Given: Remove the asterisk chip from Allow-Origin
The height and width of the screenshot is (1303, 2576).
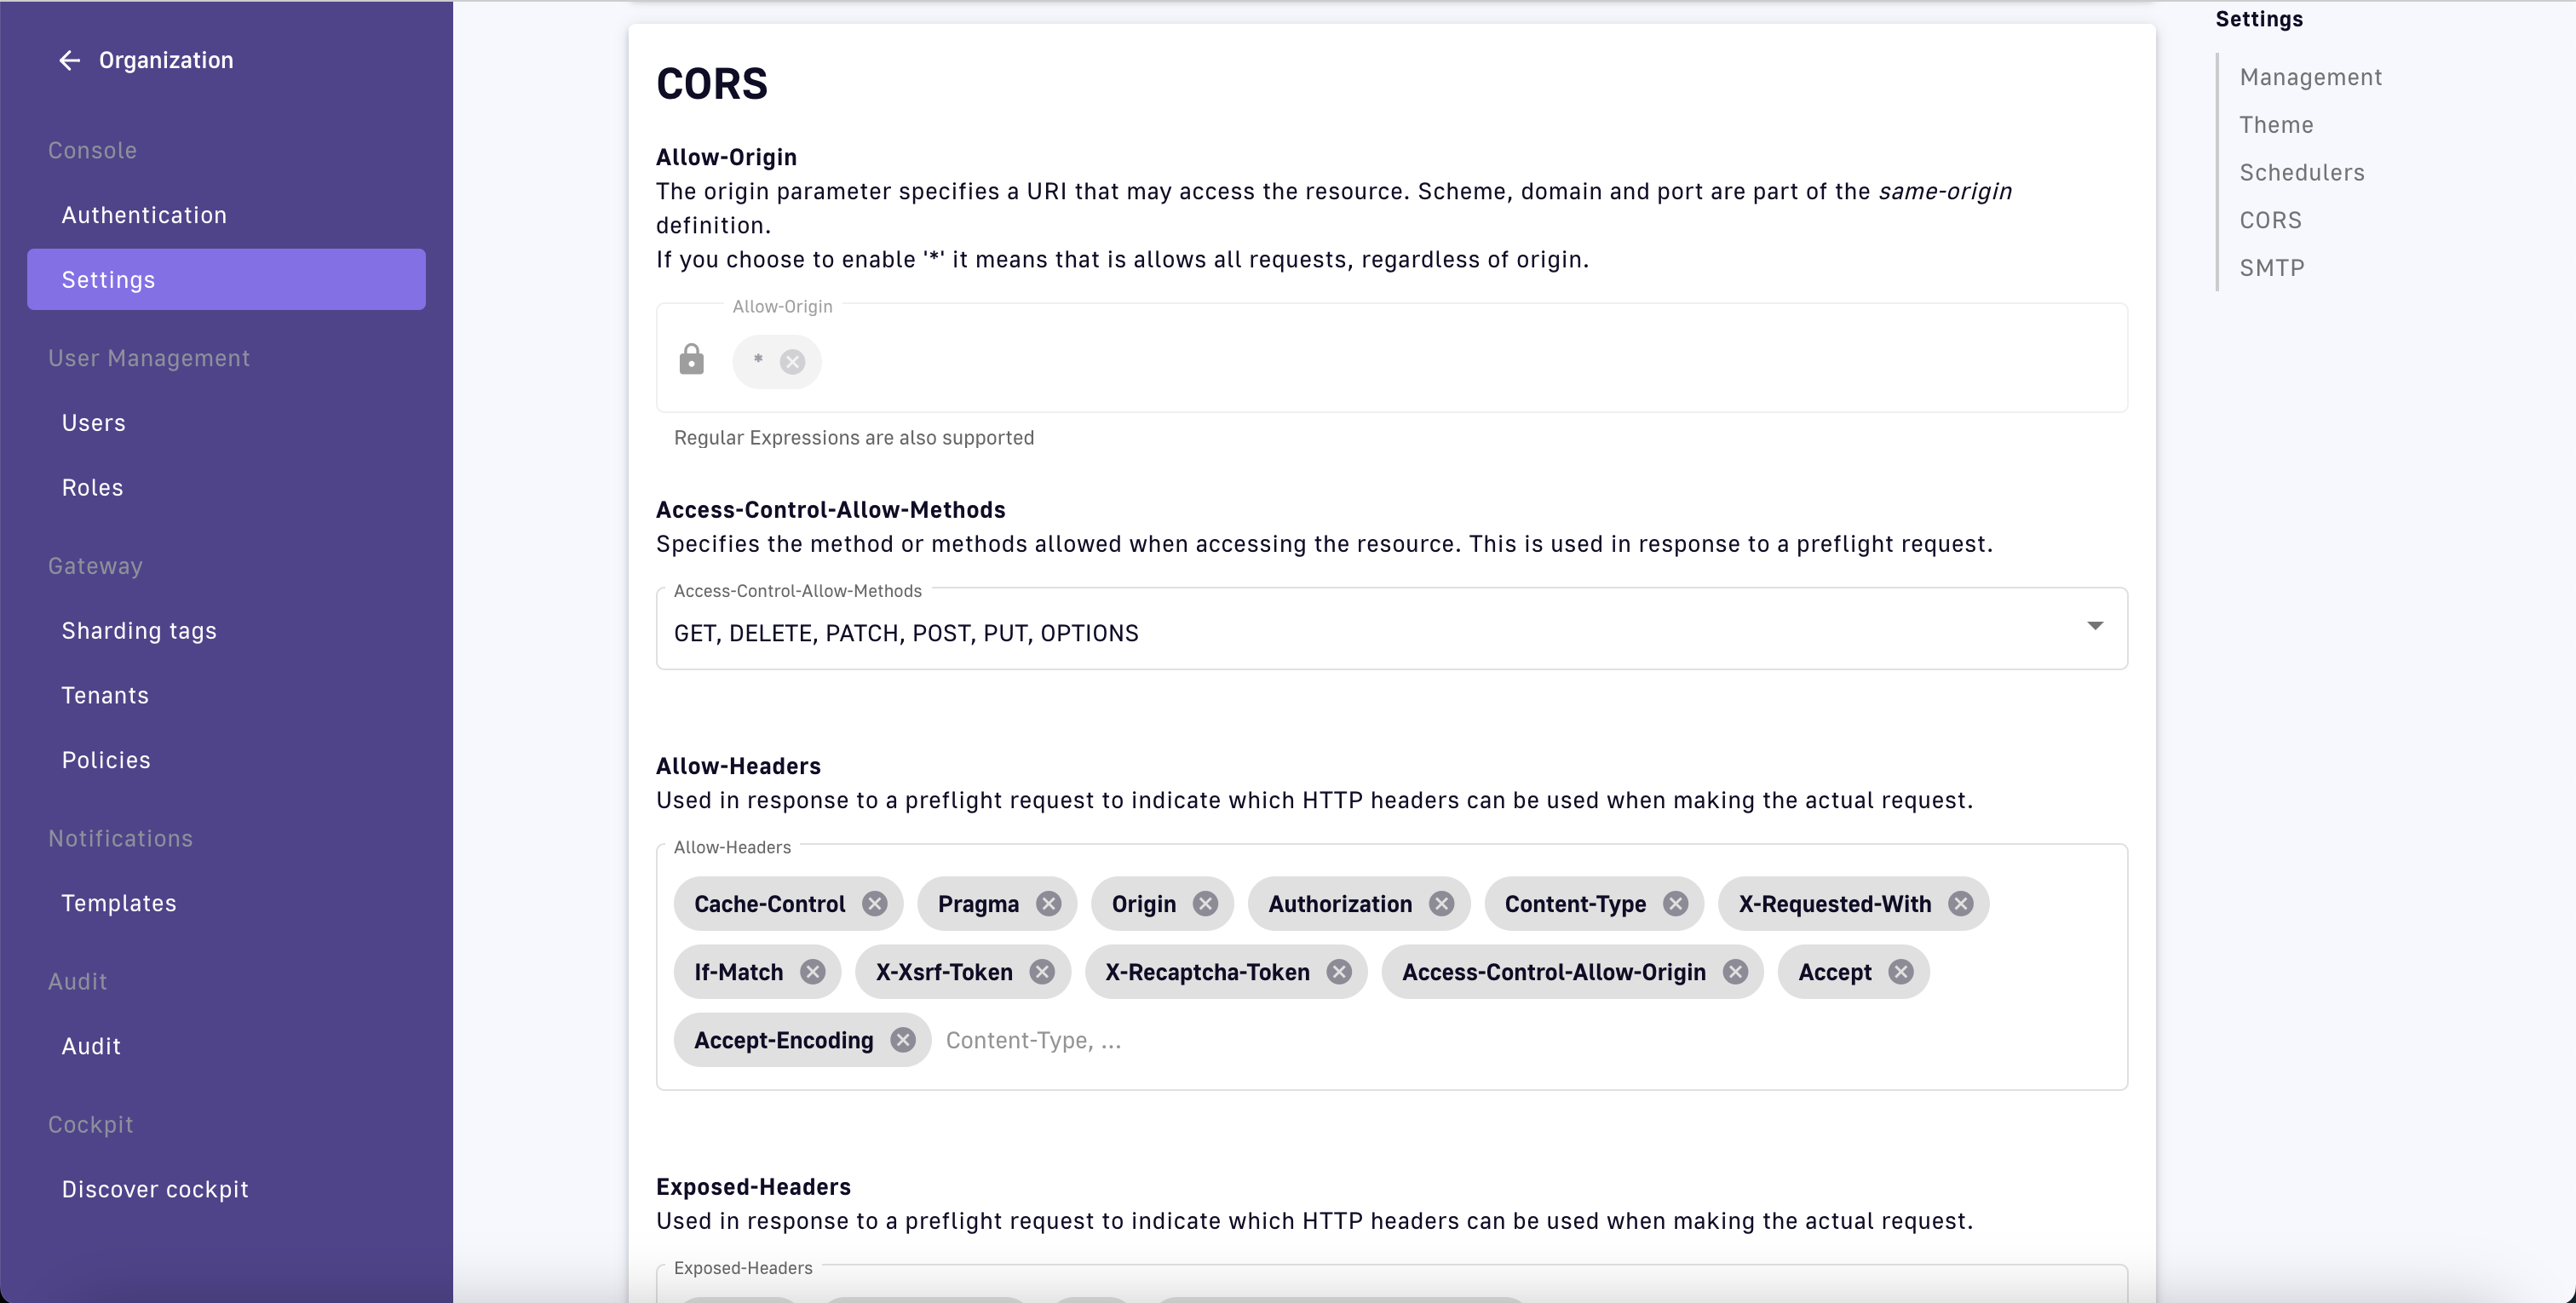Looking at the screenshot, I should click(792, 362).
